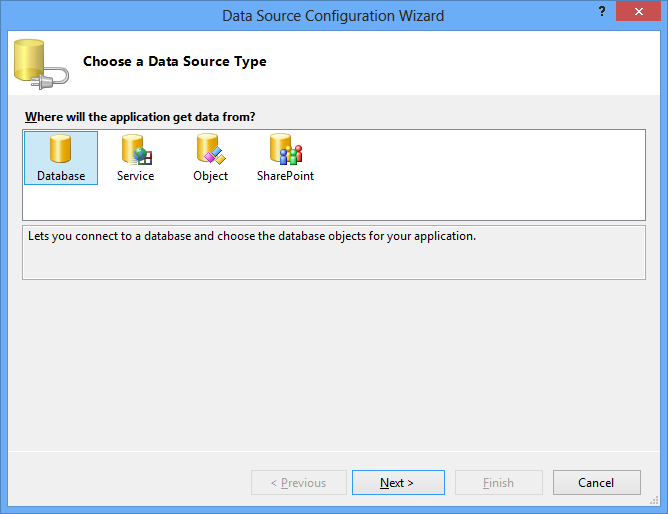Click the greyed-out Previous button
668x514 pixels.
pyautogui.click(x=298, y=483)
